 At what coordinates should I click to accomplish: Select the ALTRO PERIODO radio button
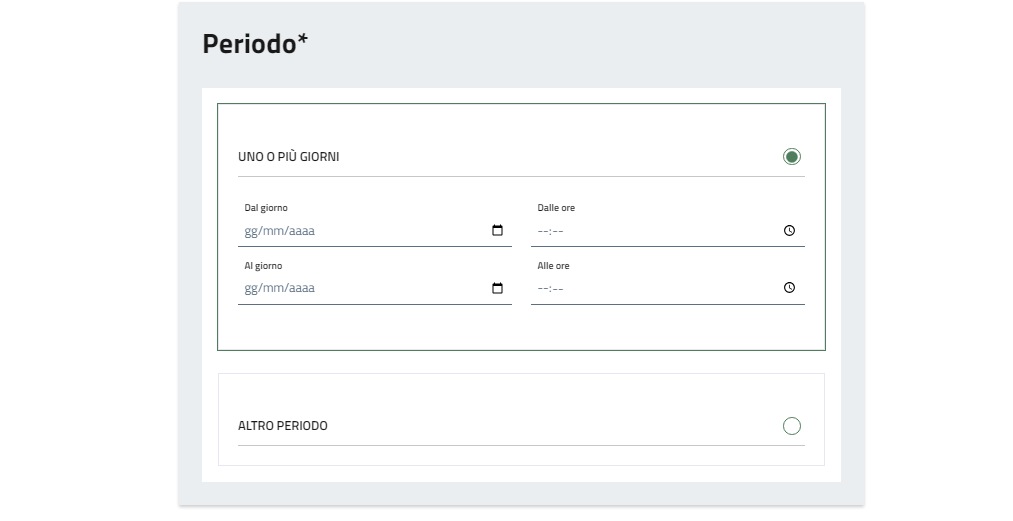pyautogui.click(x=792, y=426)
